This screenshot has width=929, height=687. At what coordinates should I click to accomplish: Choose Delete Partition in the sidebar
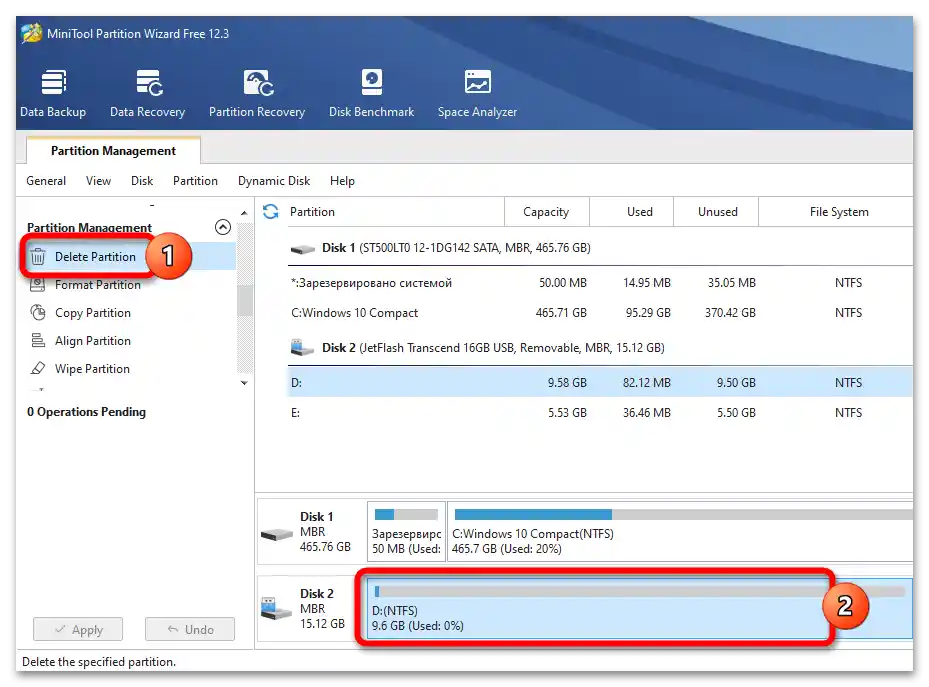coord(95,257)
